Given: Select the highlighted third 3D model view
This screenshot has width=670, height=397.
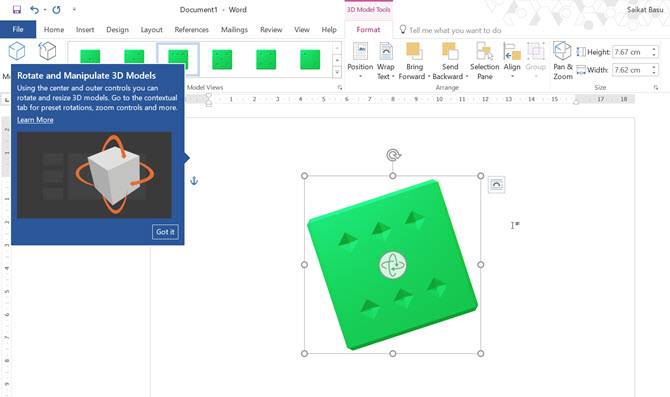Looking at the screenshot, I should (178, 59).
